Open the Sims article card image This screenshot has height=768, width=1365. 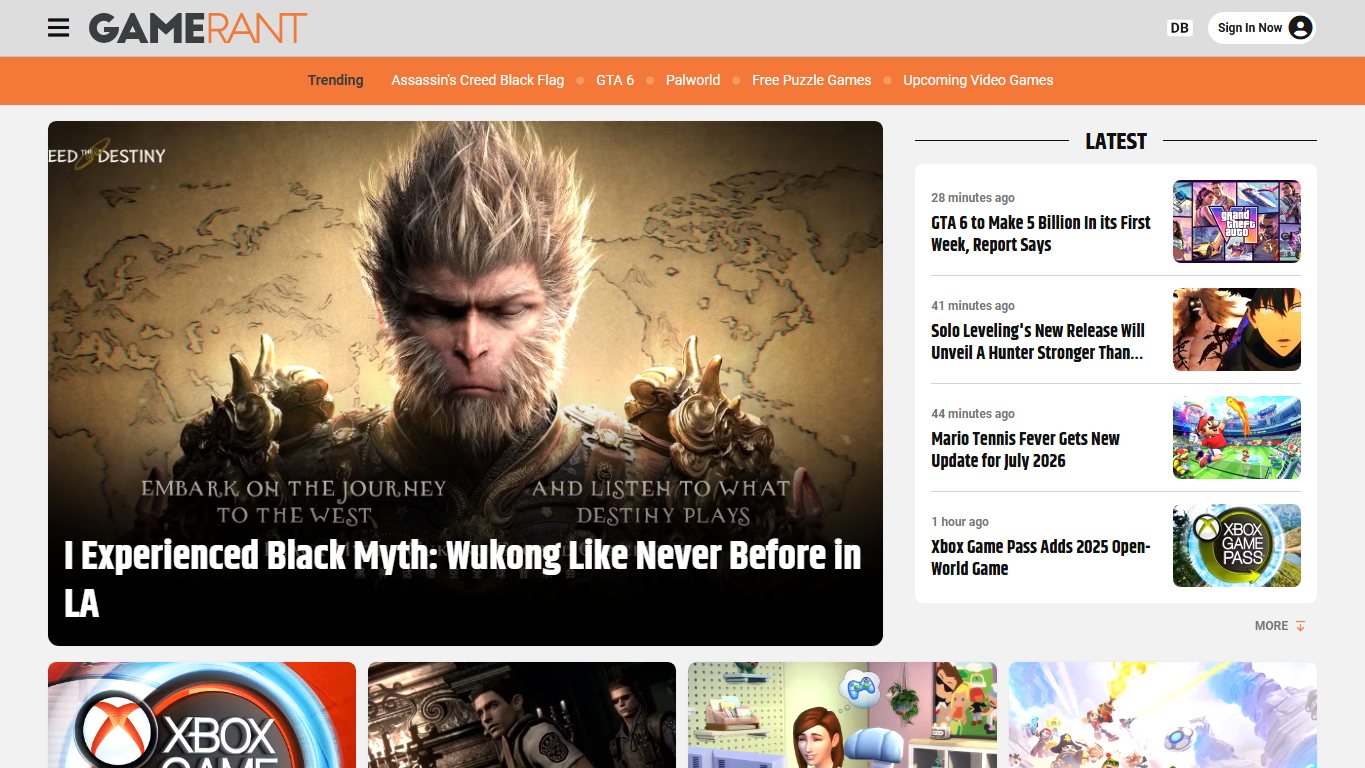pyautogui.click(x=842, y=715)
